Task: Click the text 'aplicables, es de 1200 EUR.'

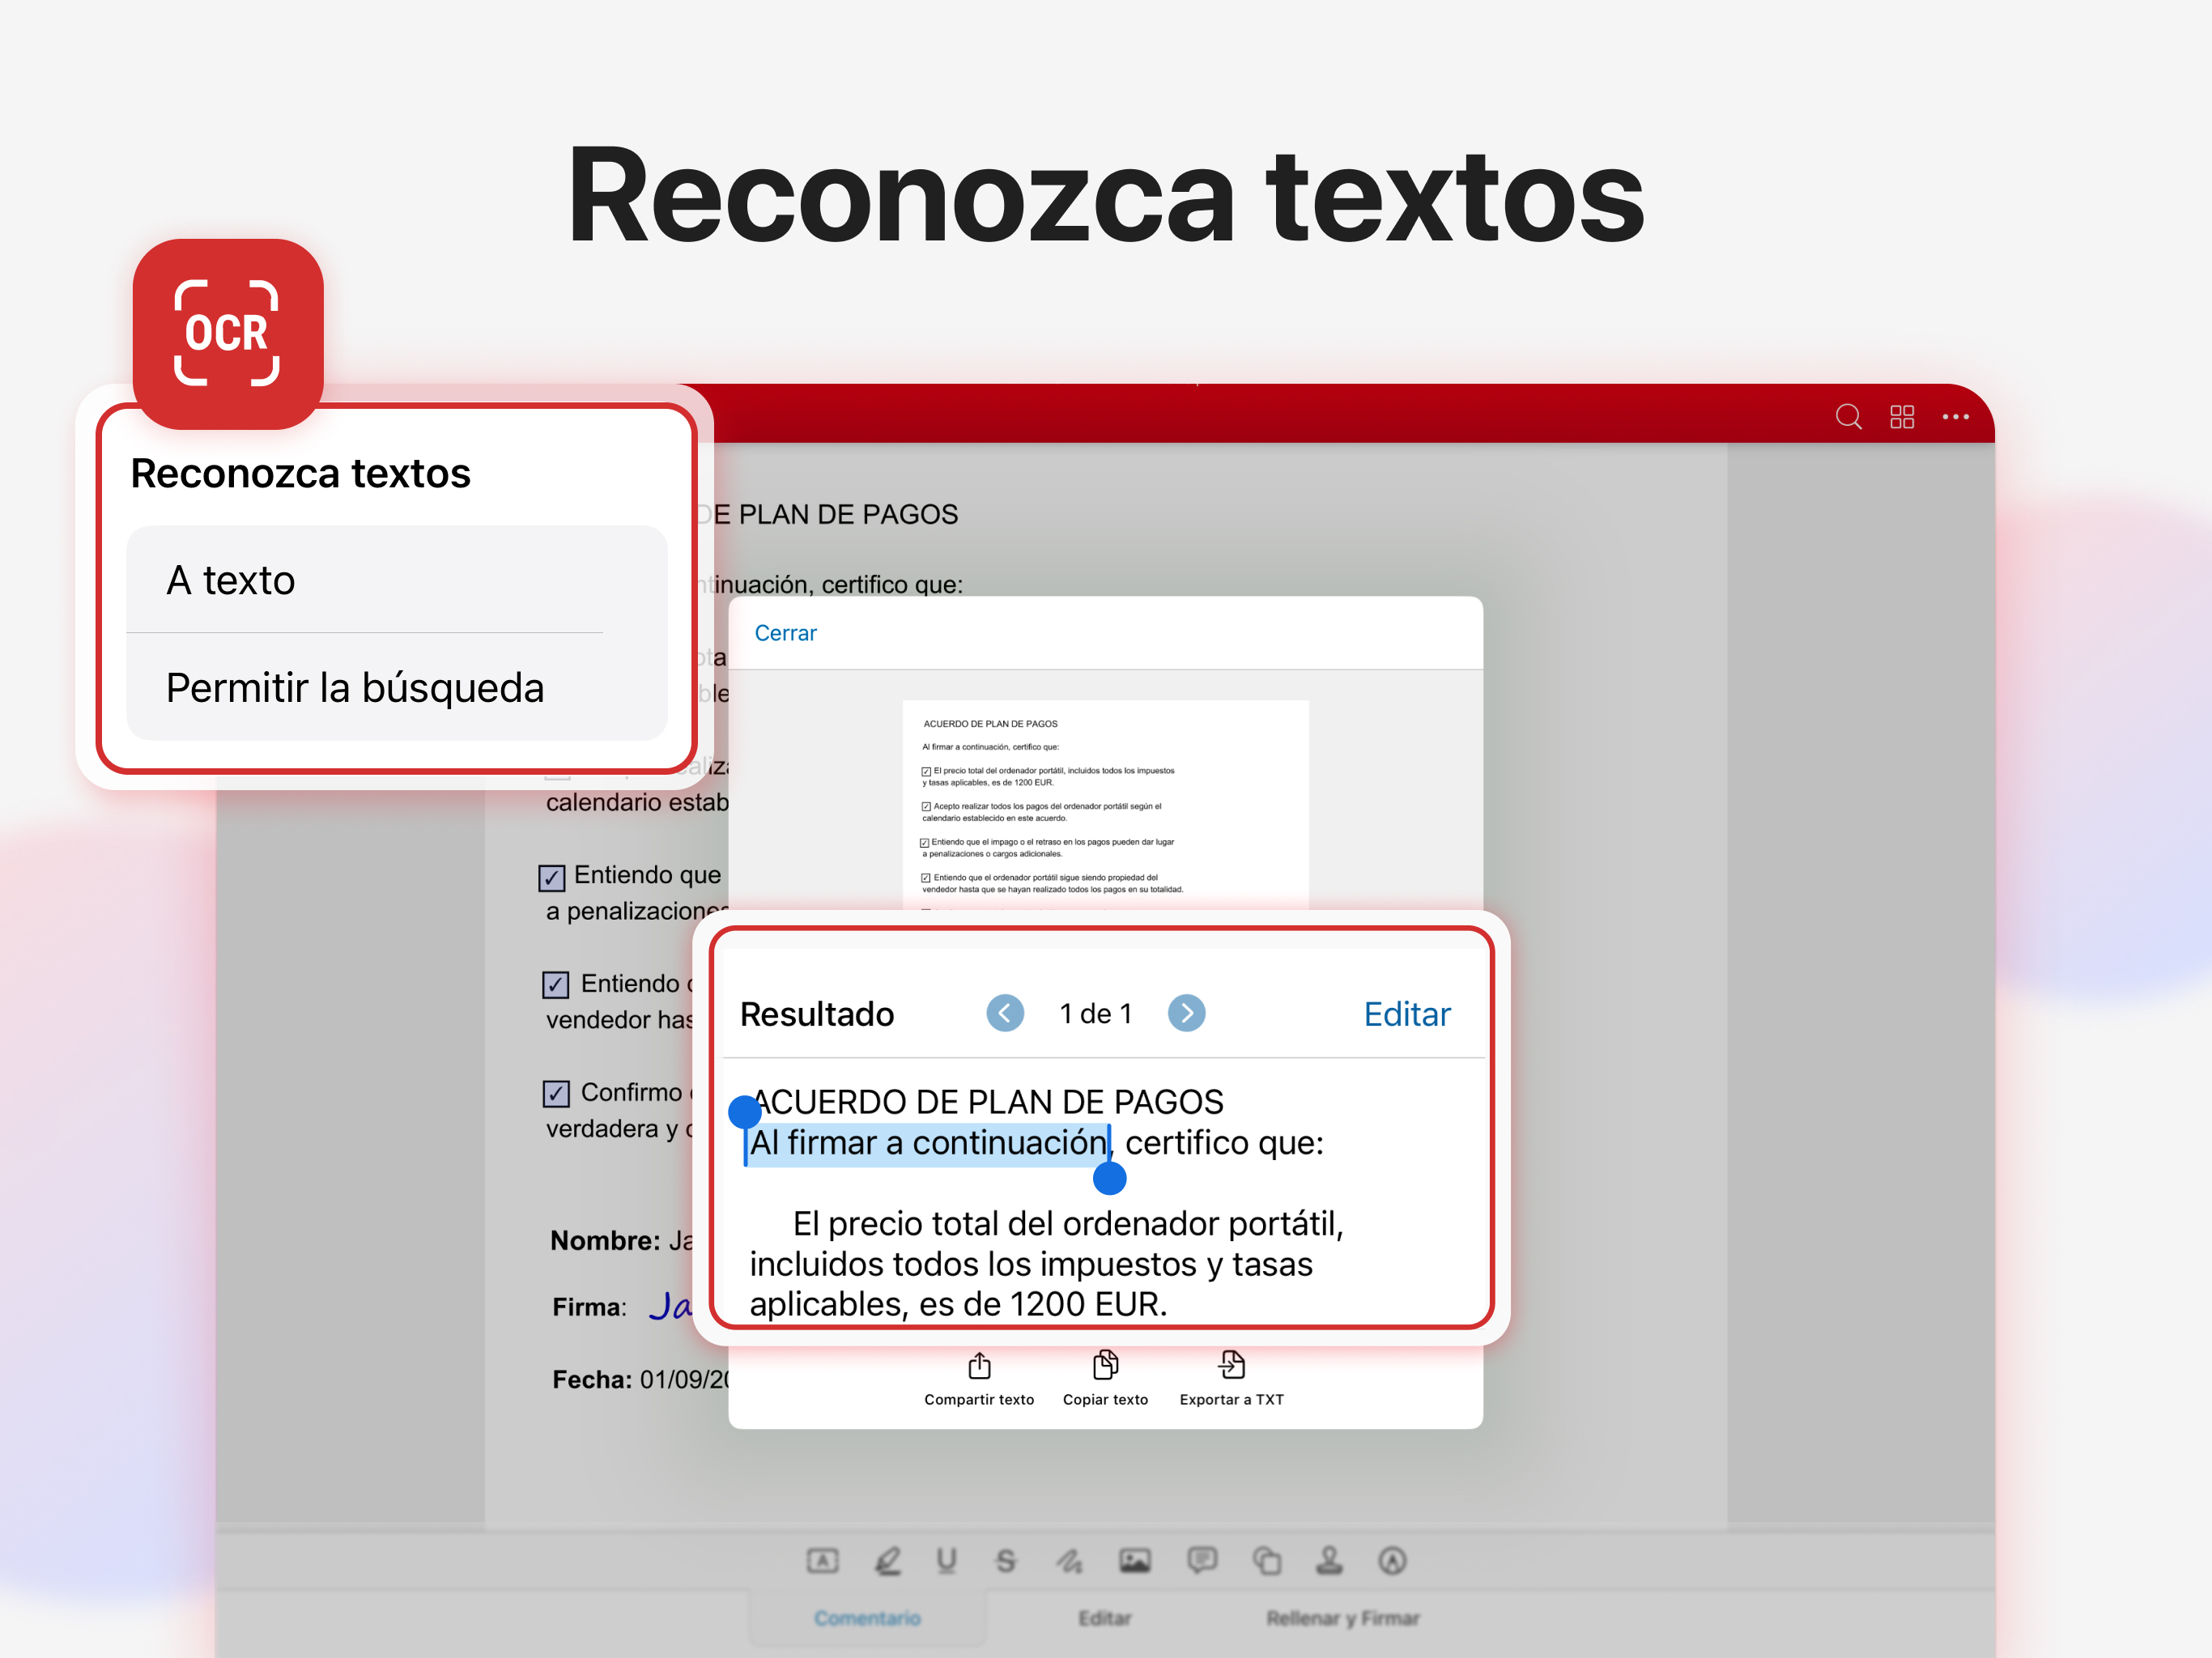Action: (958, 1304)
